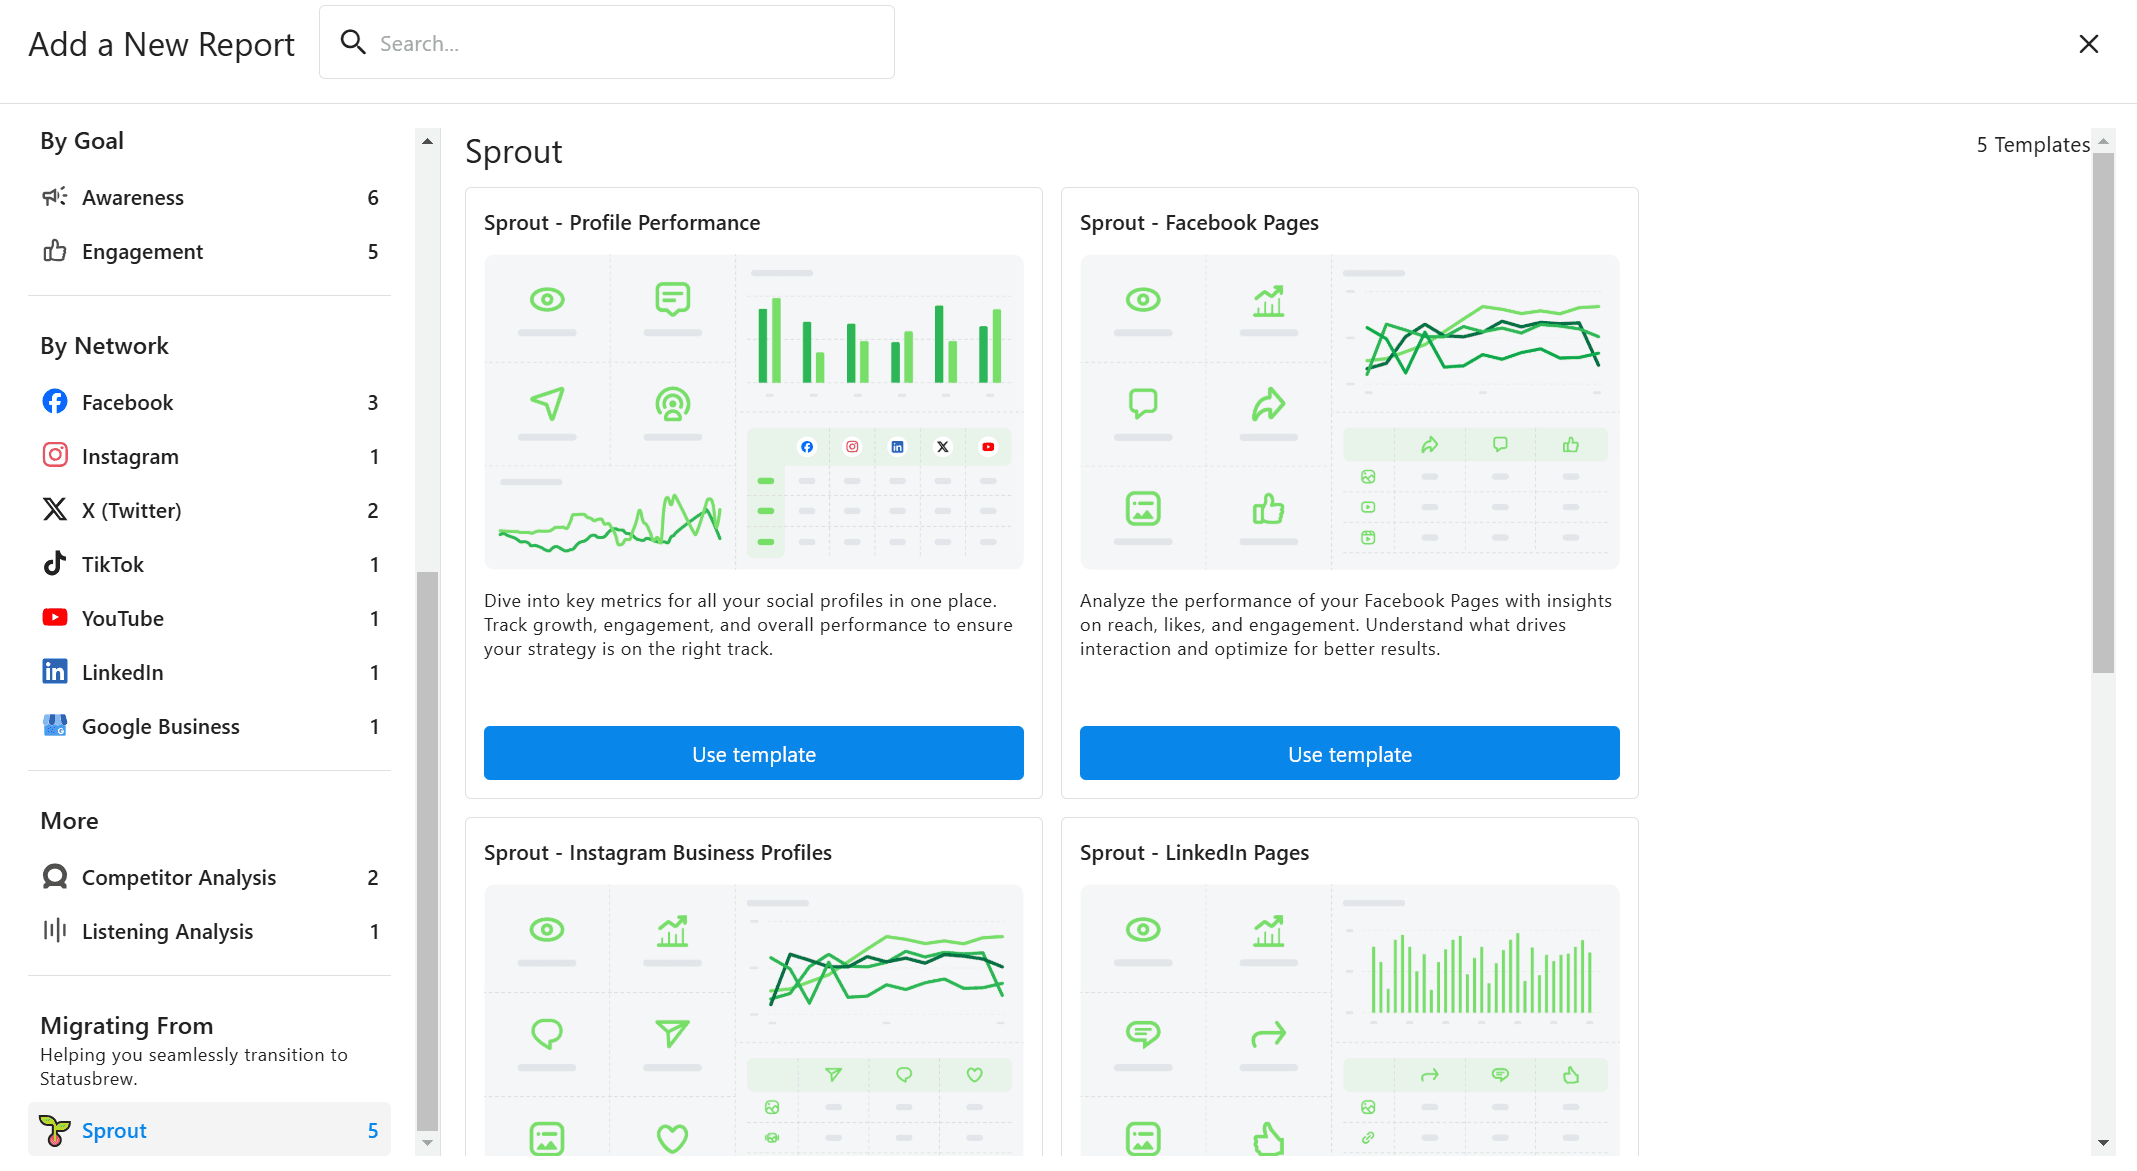Click sidebar scrollbar up arrow
Viewport: 2137px width, 1171px height.
pyautogui.click(x=427, y=141)
